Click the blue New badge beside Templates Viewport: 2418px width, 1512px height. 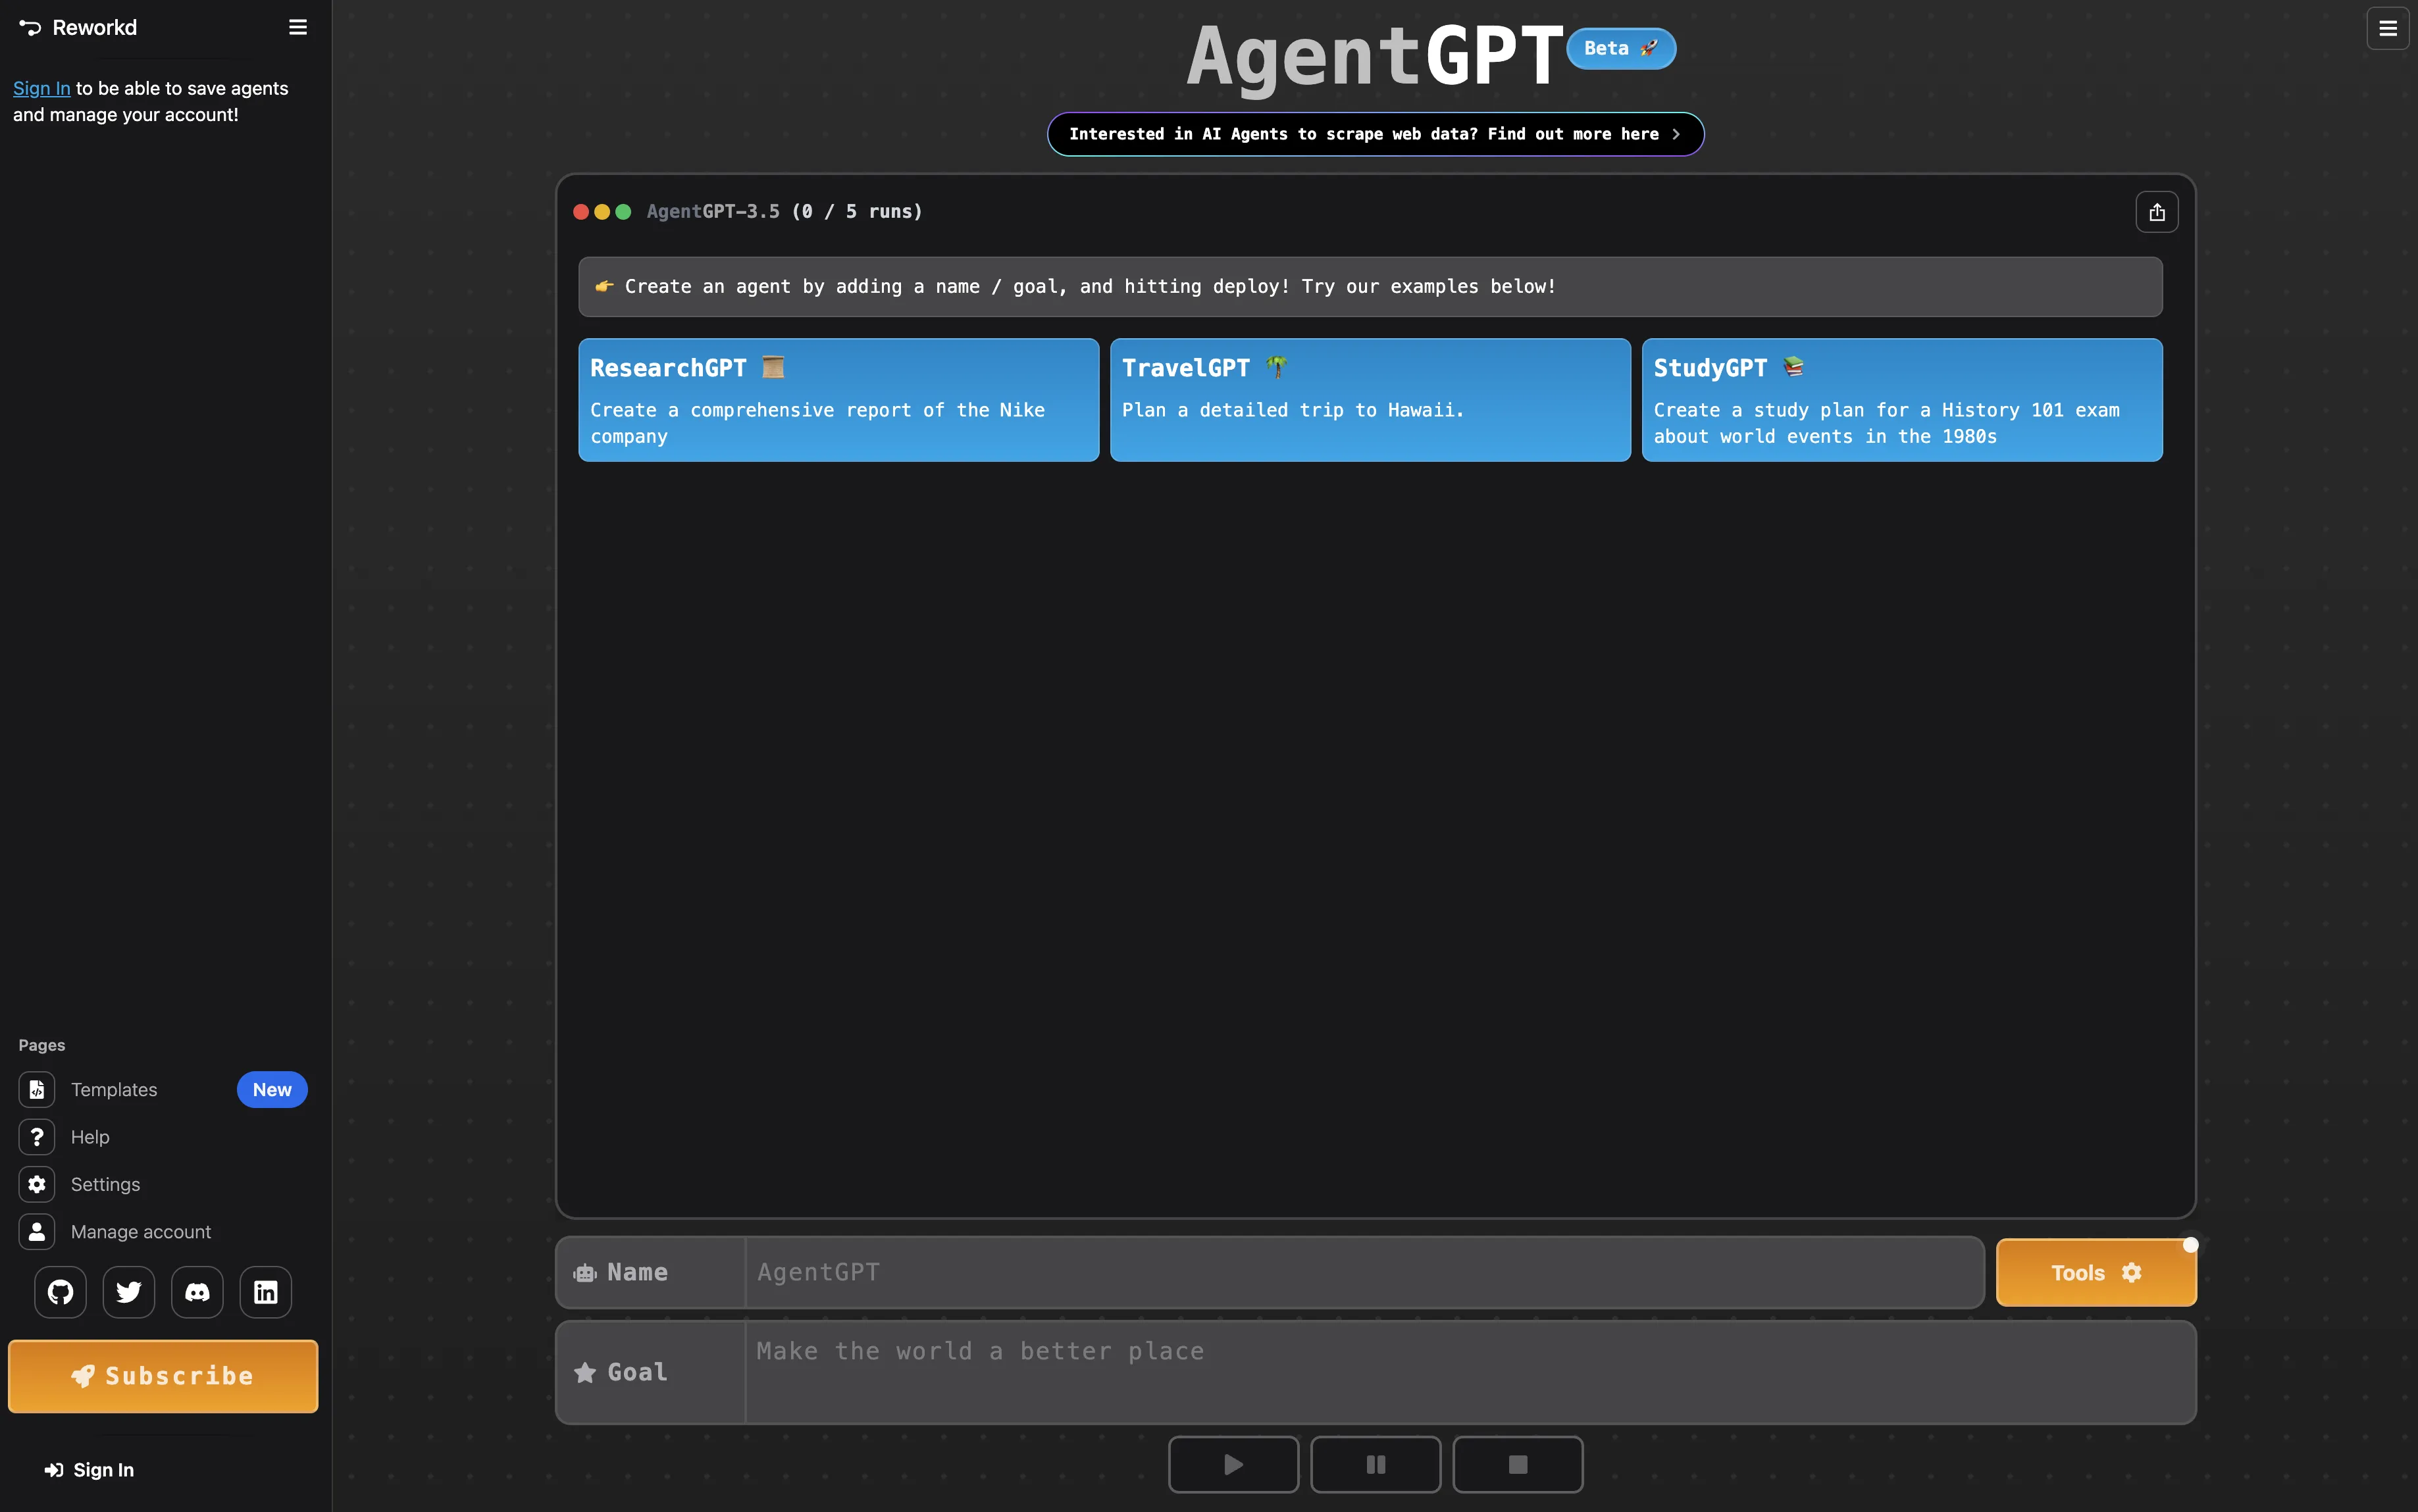pos(272,1089)
